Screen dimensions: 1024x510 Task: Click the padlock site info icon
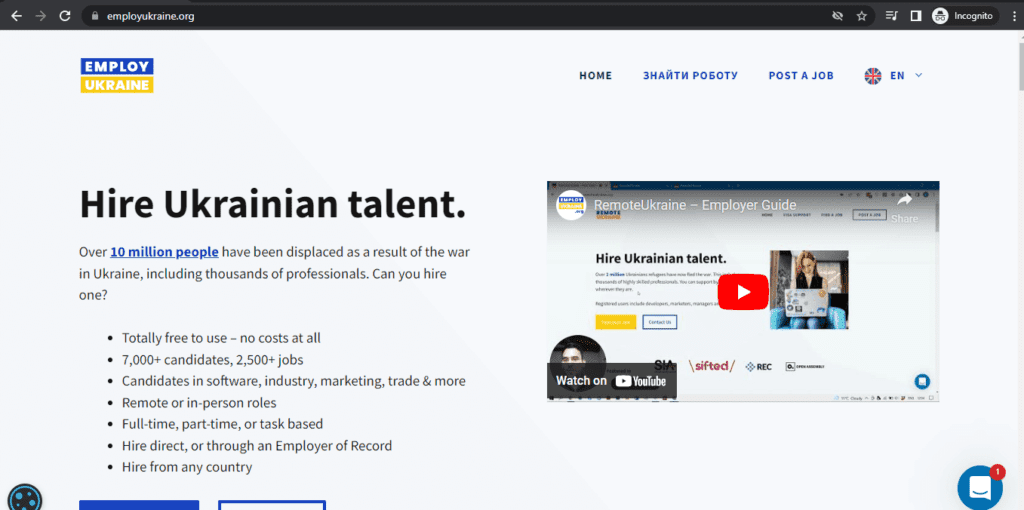coord(95,16)
